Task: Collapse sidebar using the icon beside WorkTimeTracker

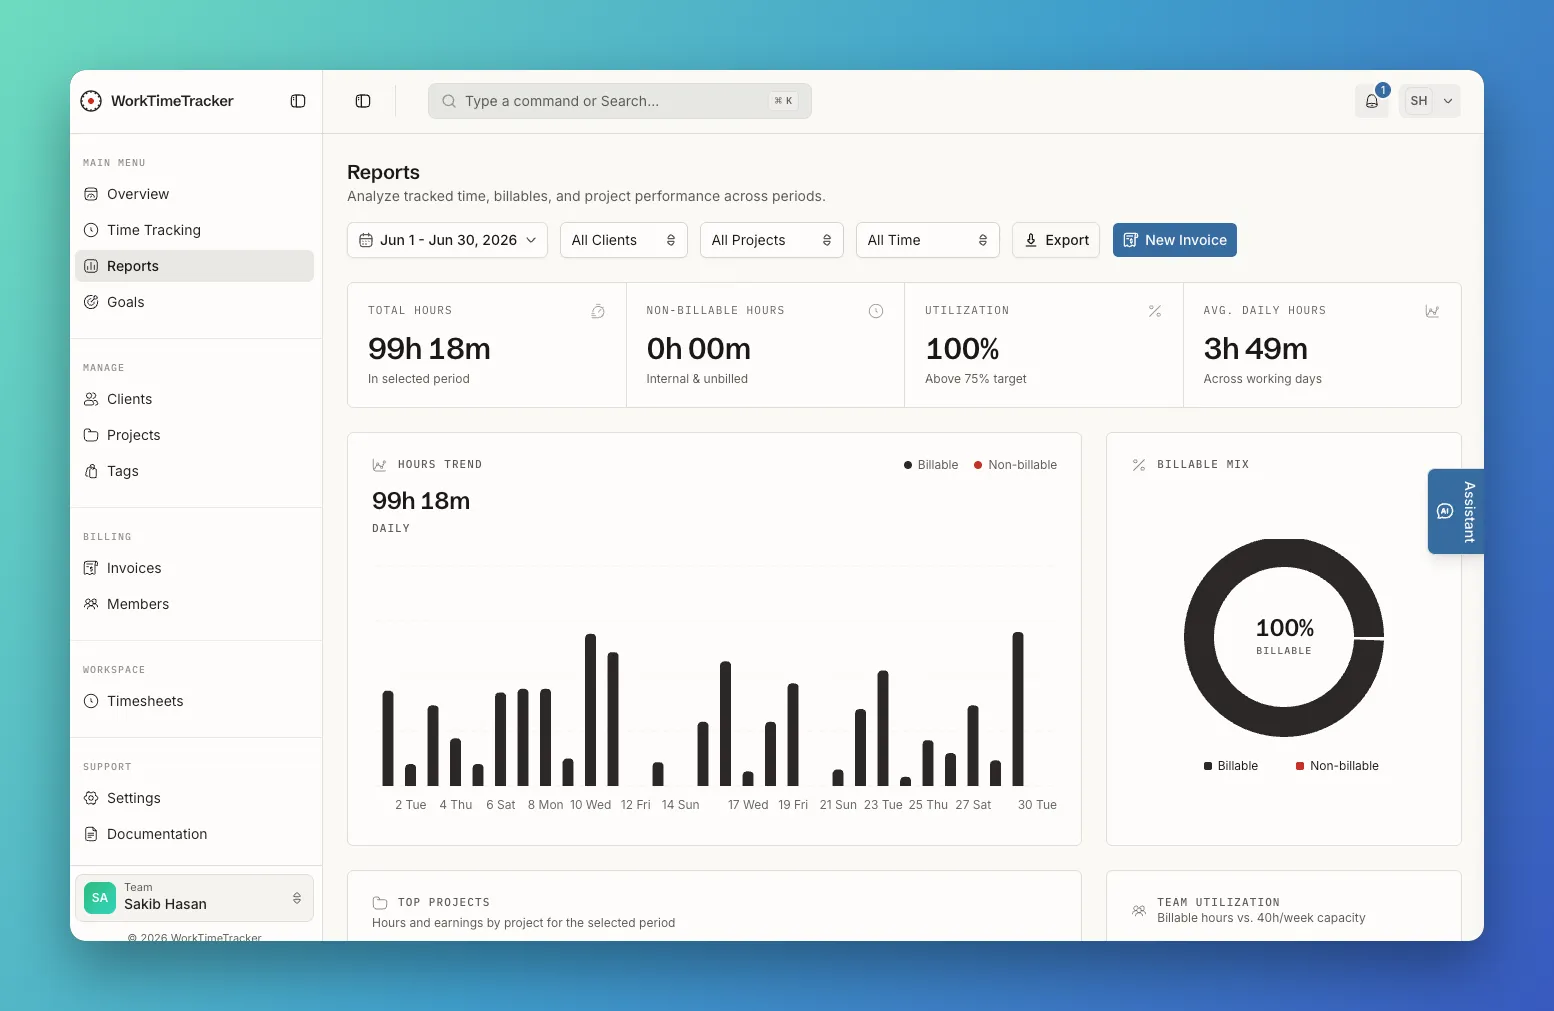Action: (298, 101)
